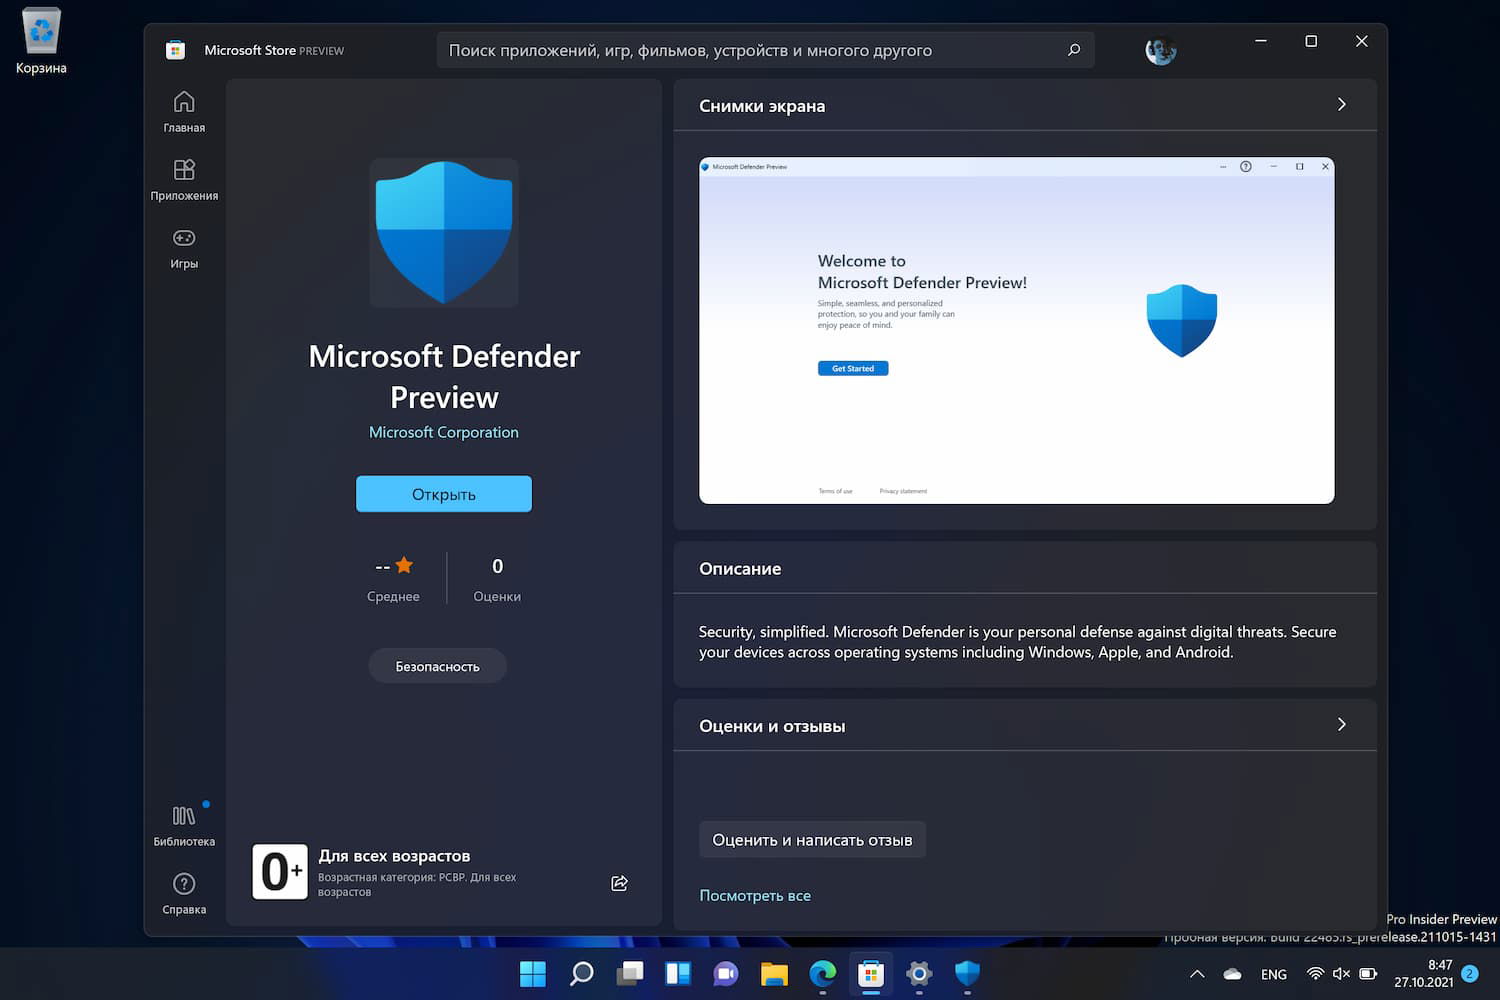Open the notification center badge

(1470, 973)
